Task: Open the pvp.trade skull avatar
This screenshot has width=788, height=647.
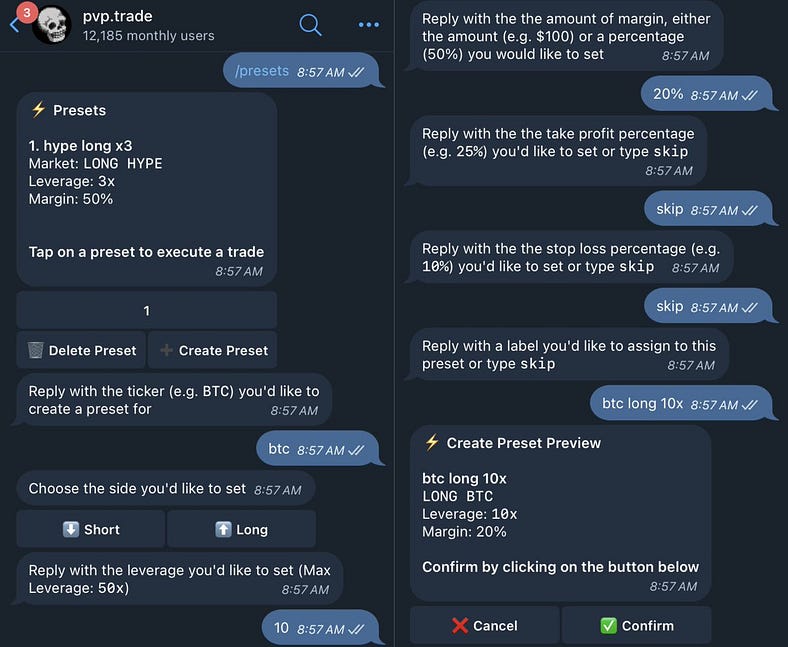Action: coord(52,25)
